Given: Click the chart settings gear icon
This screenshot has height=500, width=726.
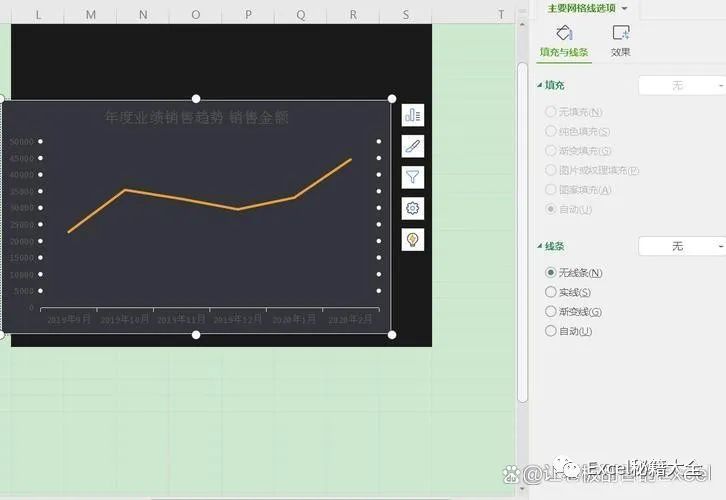Looking at the screenshot, I should pyautogui.click(x=413, y=208).
